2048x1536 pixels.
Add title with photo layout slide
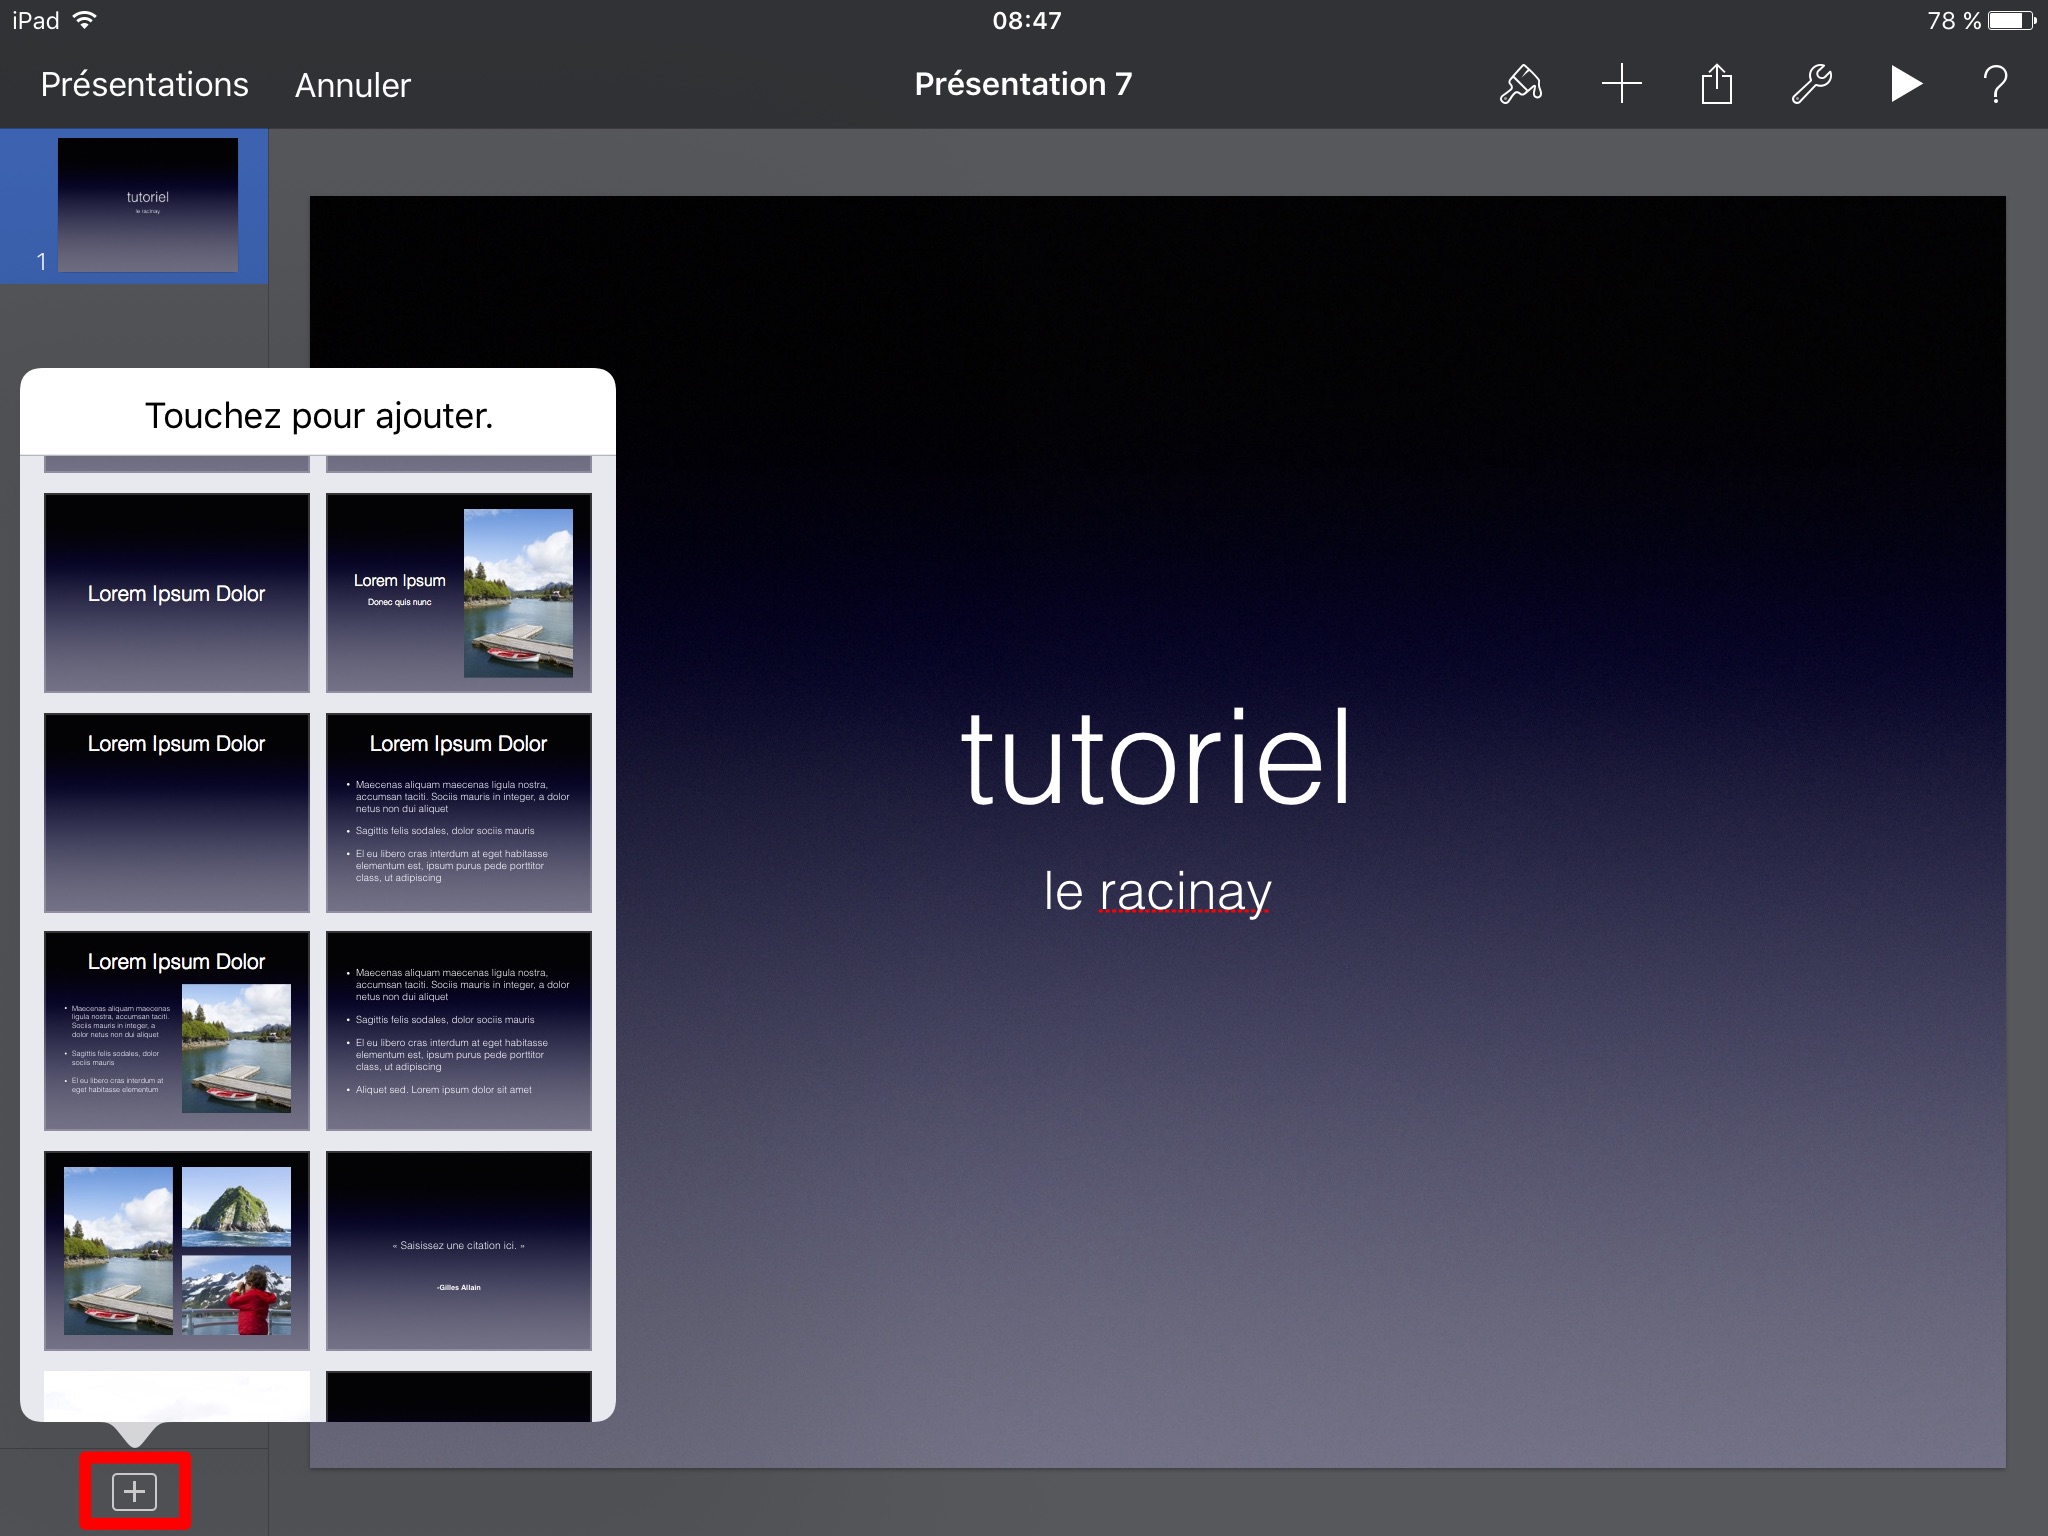[x=458, y=592]
